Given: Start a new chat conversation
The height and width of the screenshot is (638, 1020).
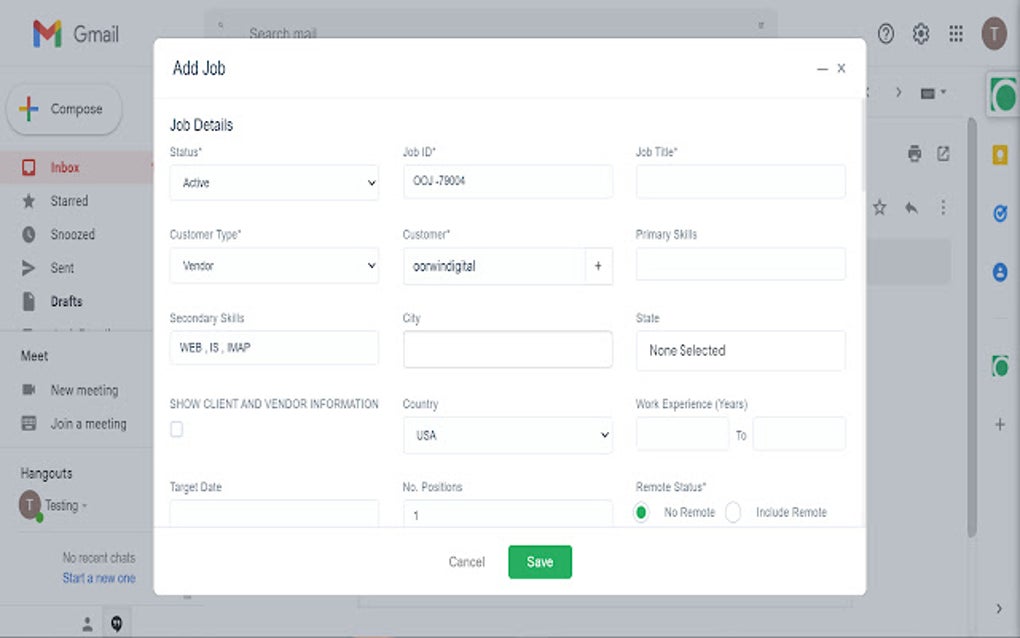Looking at the screenshot, I should pos(98,578).
